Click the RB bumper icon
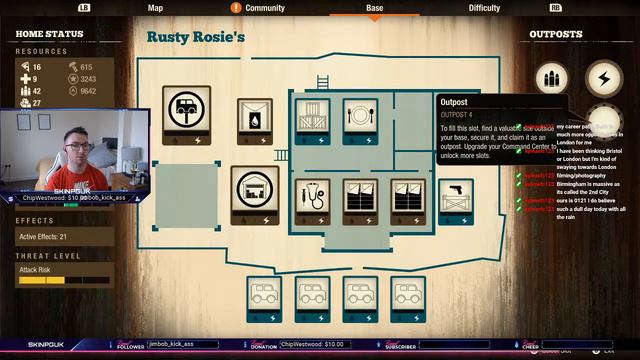Image resolution: width=640 pixels, height=360 pixels. (x=556, y=7)
